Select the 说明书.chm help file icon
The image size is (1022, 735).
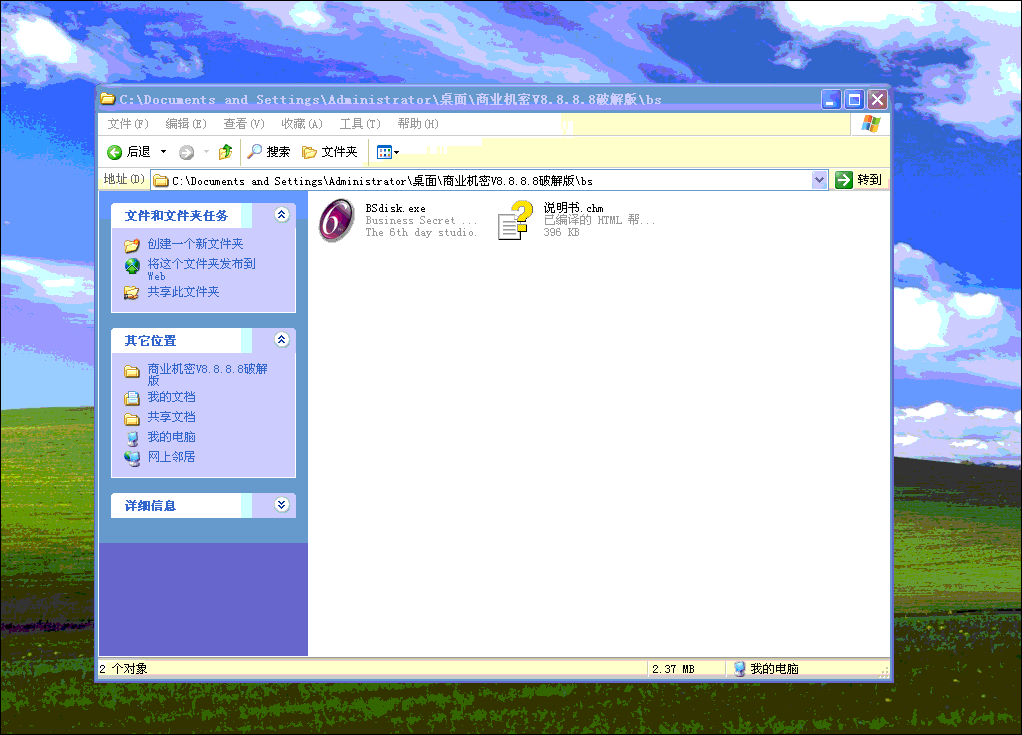pos(515,220)
